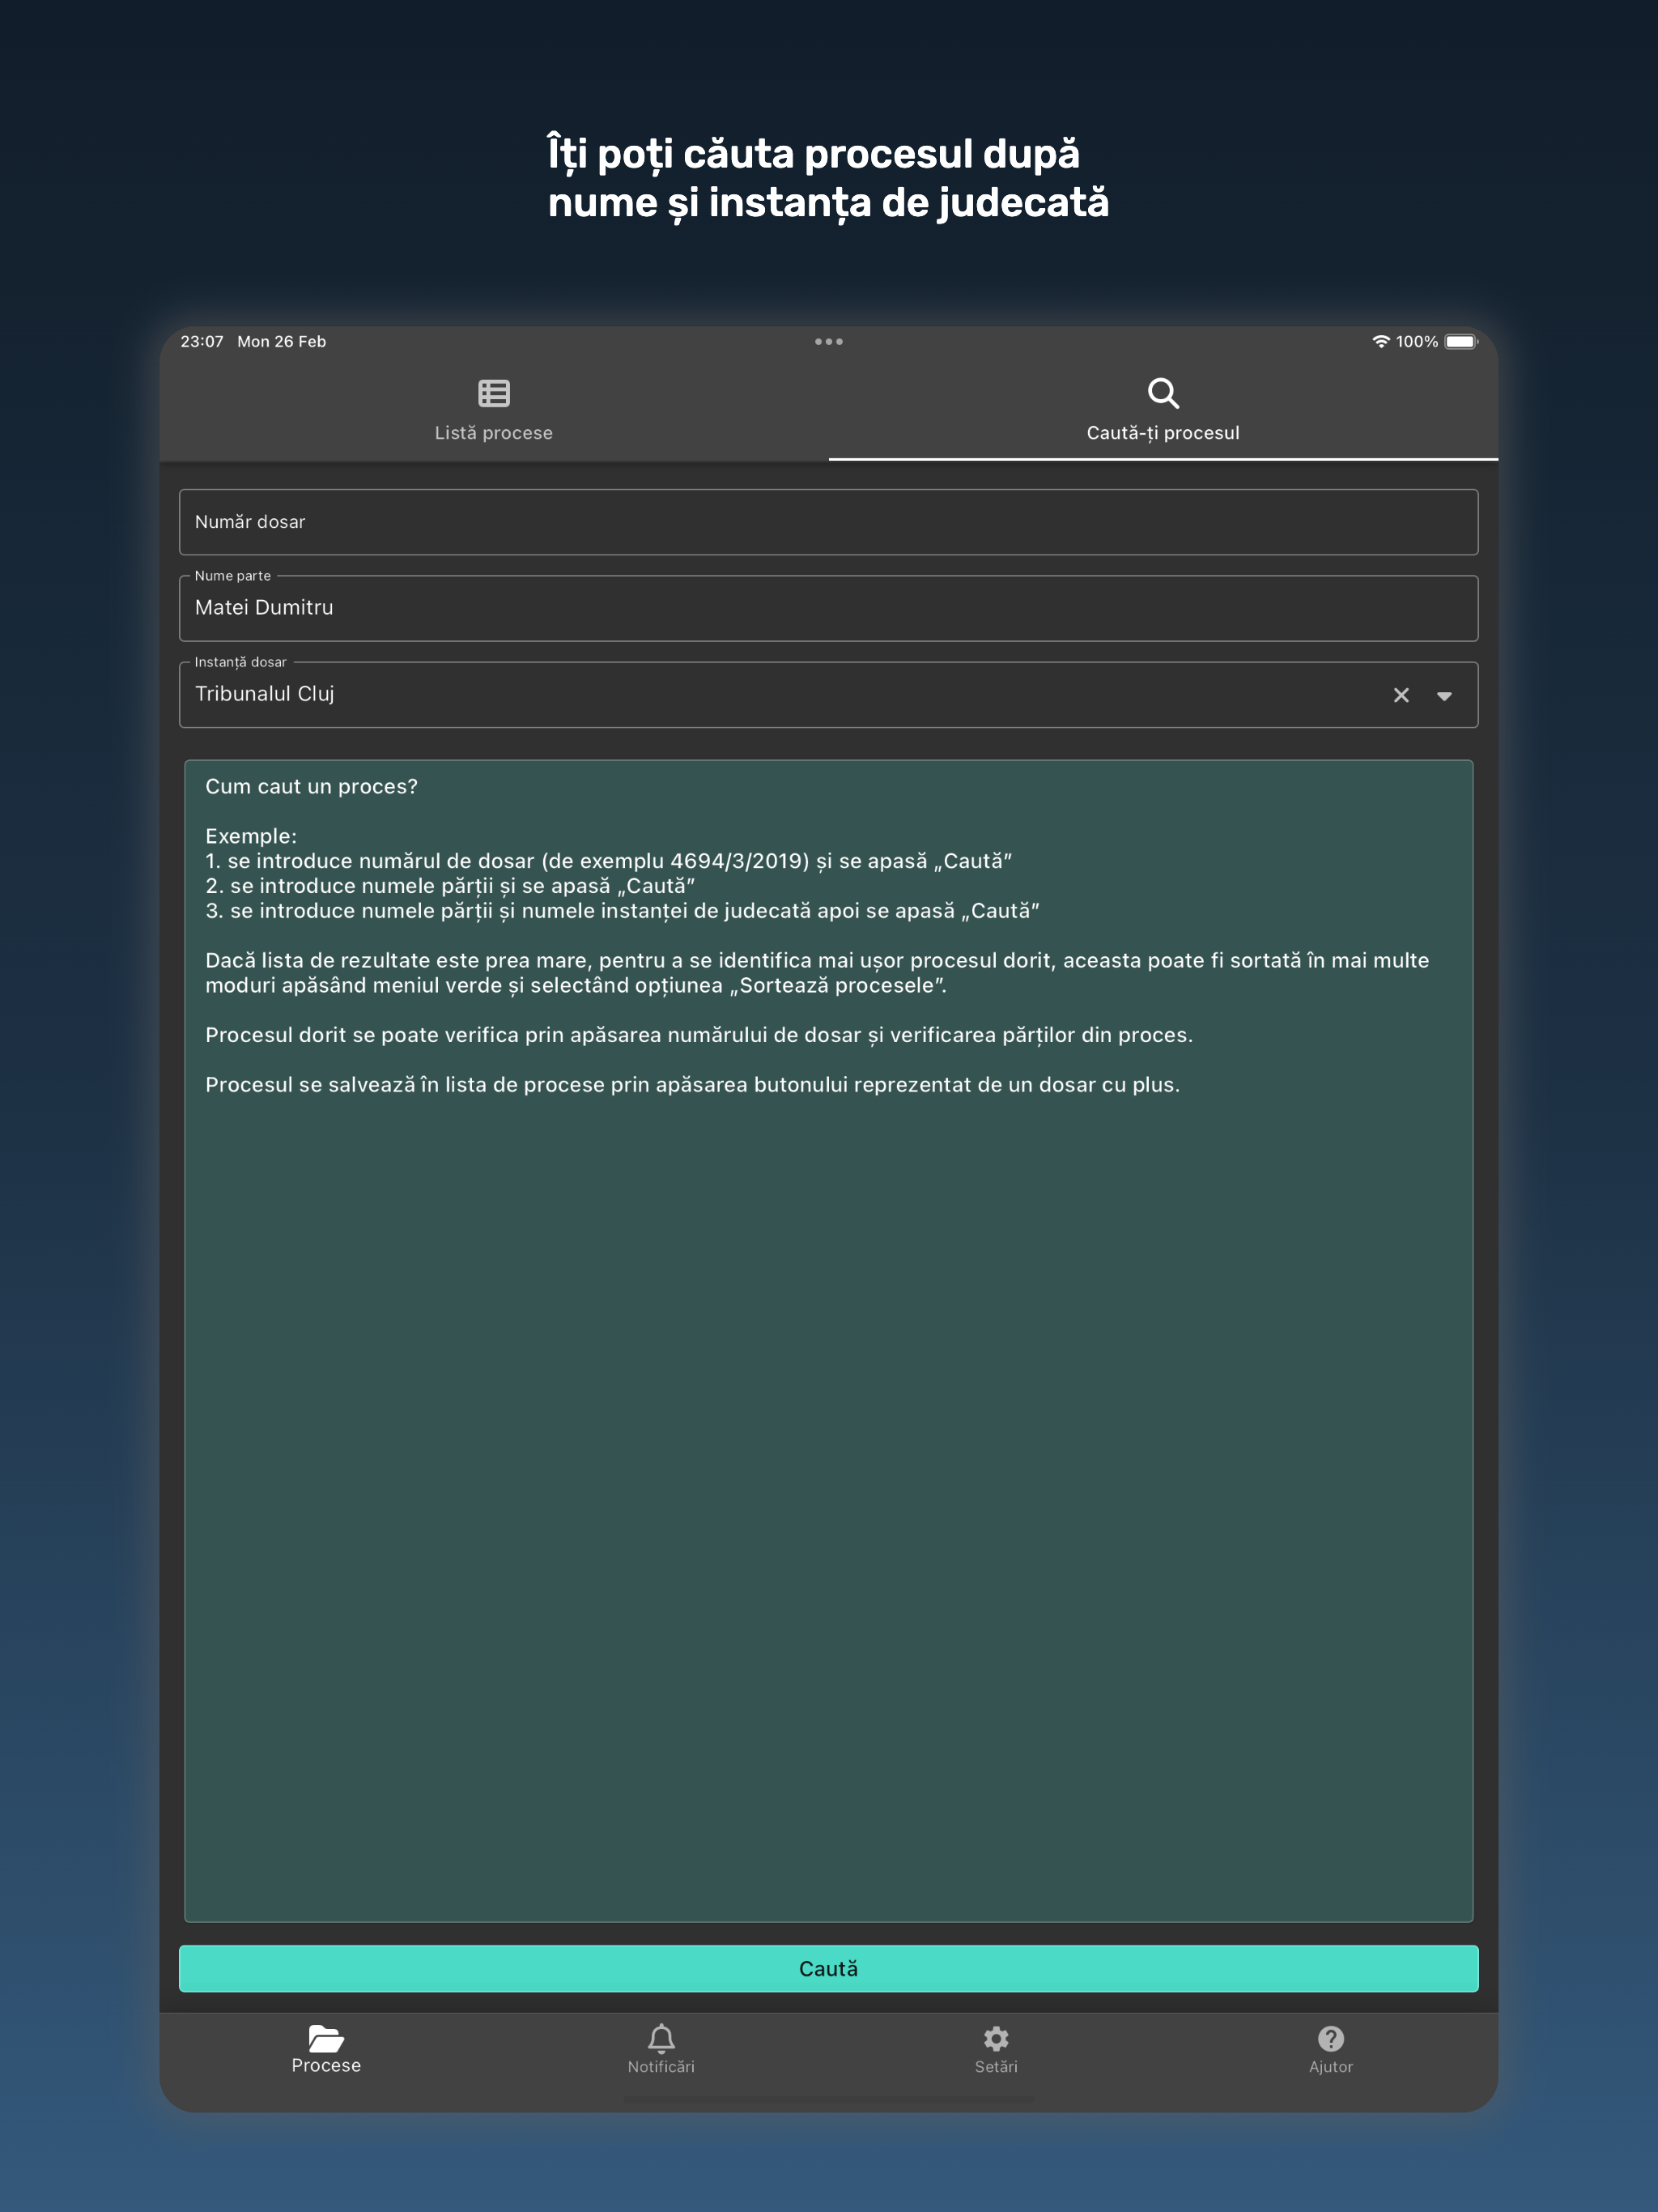This screenshot has height=2212, width=1658.
Task: Tap the 'Mon 26 Feb' date
Action: 281,341
